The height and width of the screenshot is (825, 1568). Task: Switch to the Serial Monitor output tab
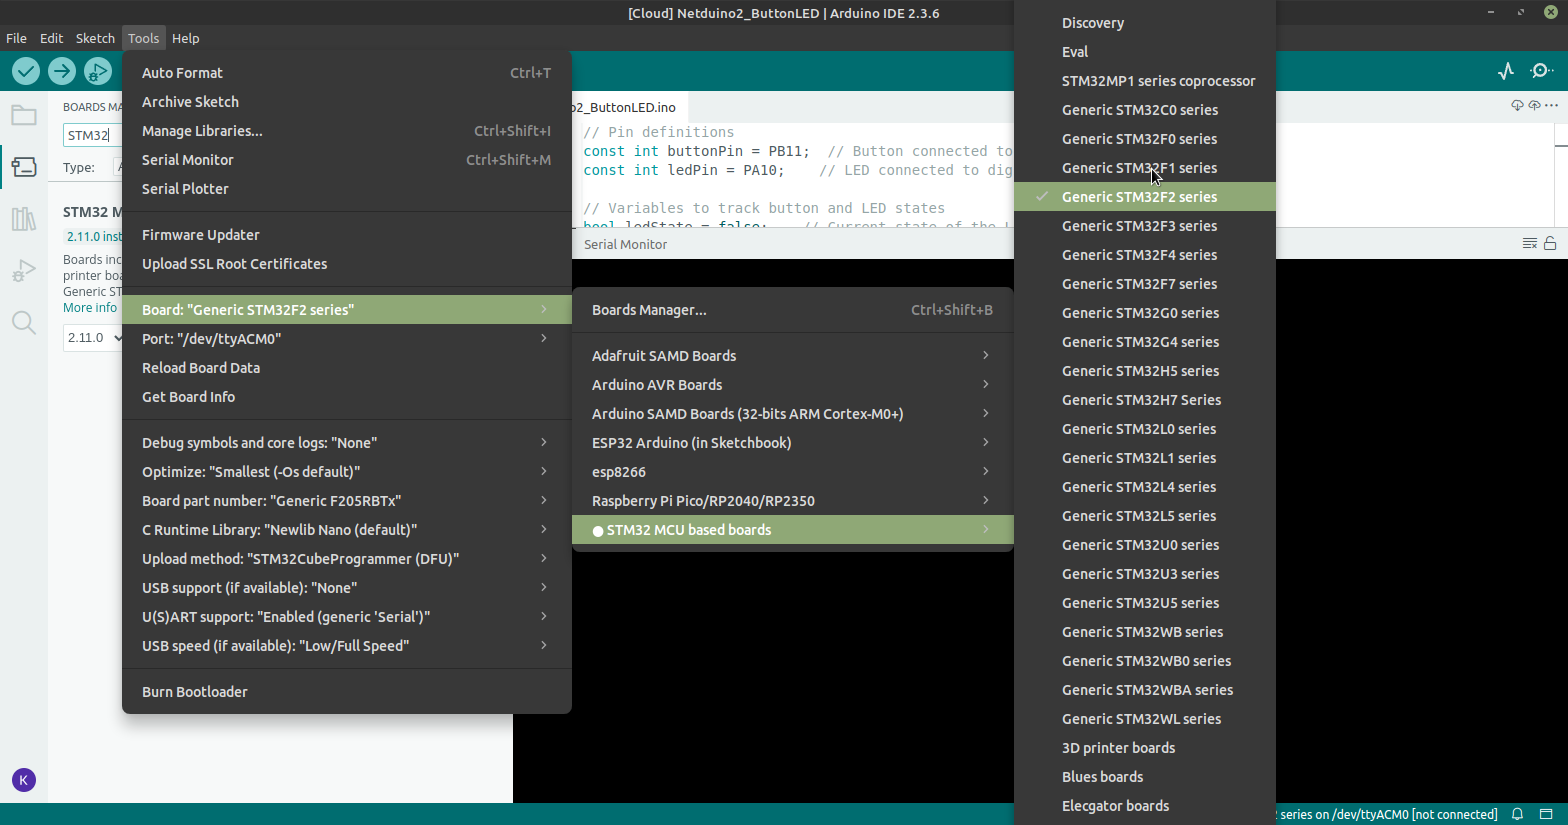[626, 244]
